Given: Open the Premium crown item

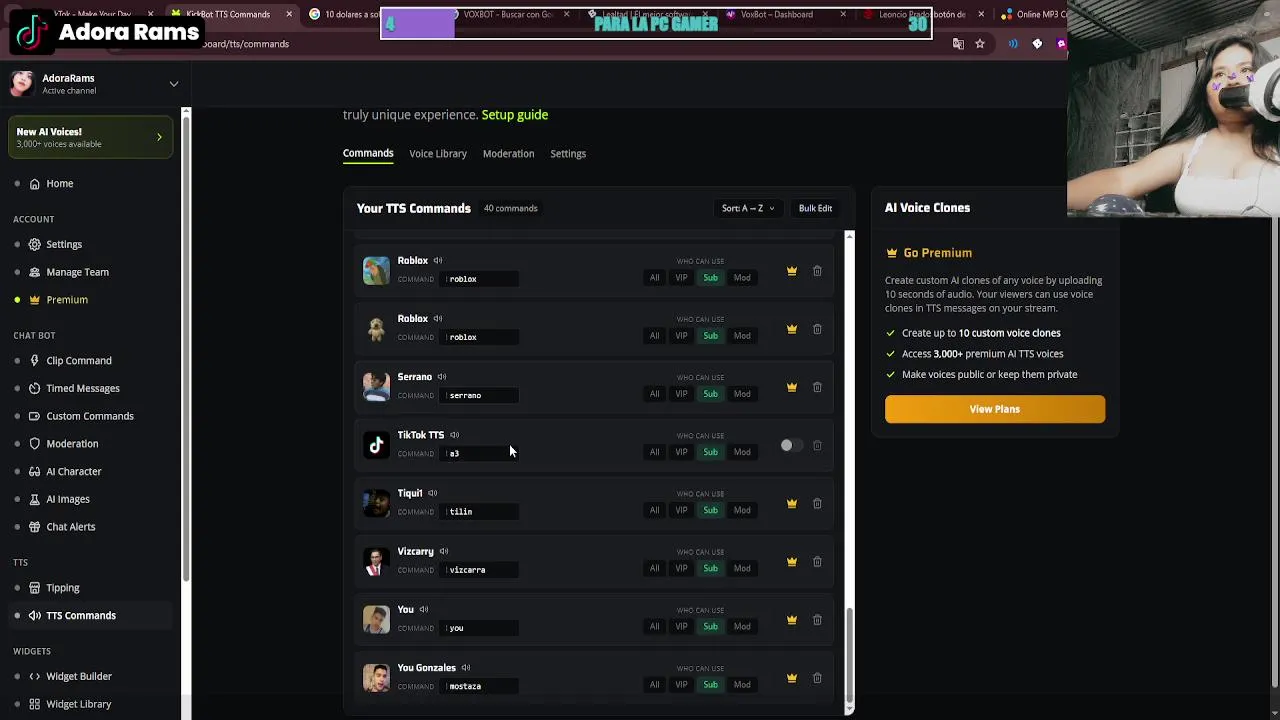Looking at the screenshot, I should coord(67,300).
